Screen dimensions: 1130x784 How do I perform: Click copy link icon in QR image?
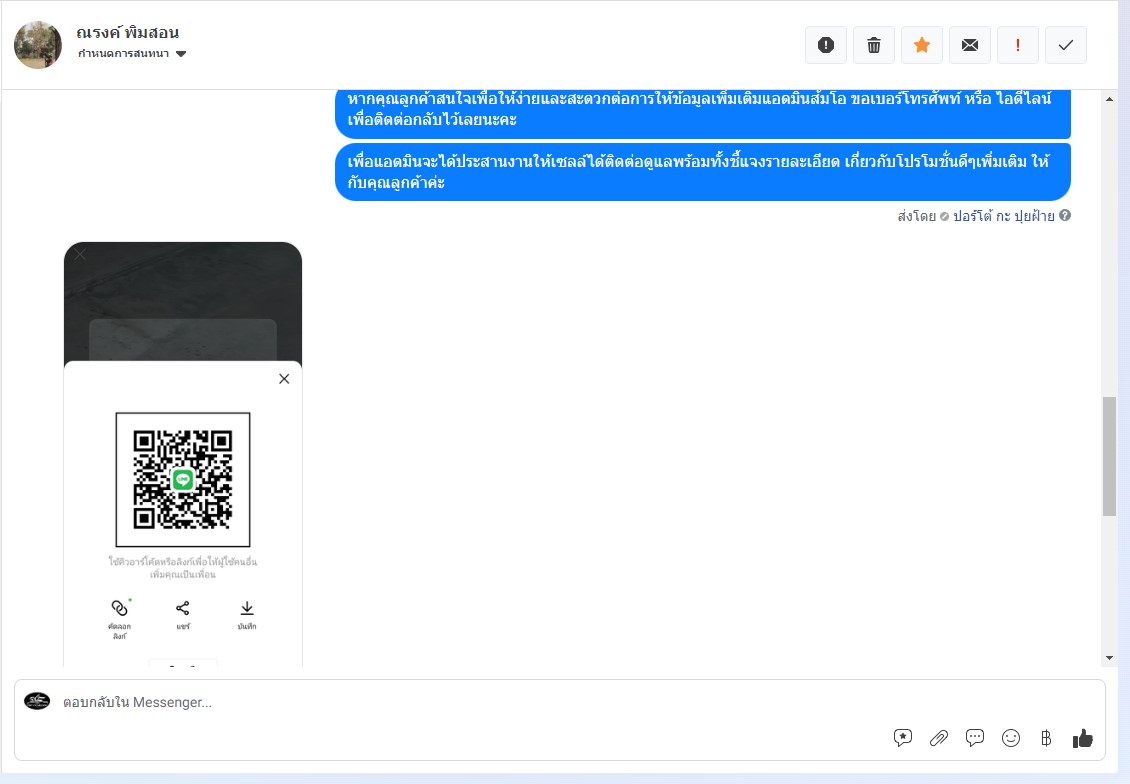(x=120, y=608)
